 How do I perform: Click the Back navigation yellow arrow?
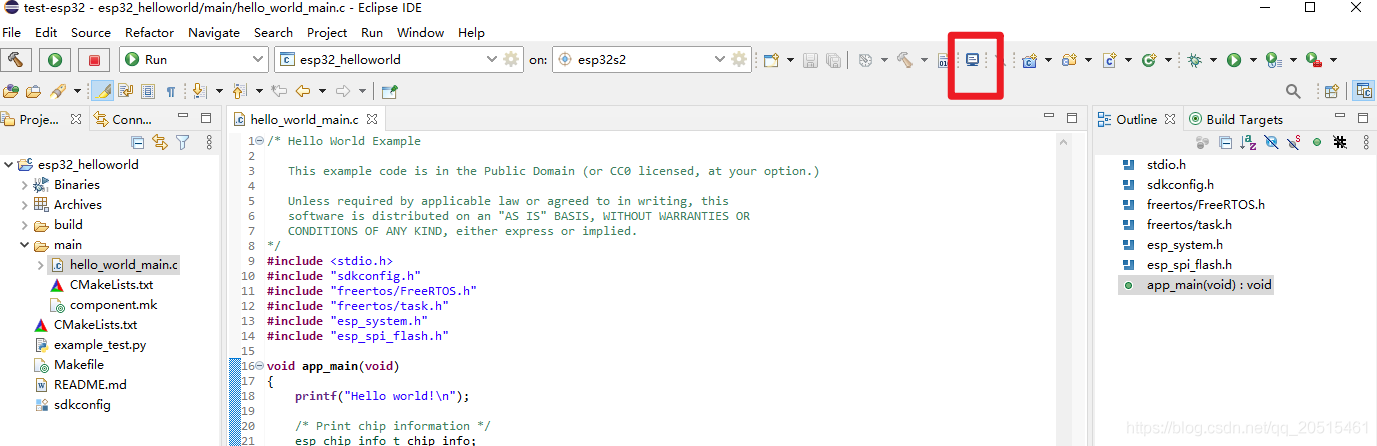pyautogui.click(x=302, y=91)
